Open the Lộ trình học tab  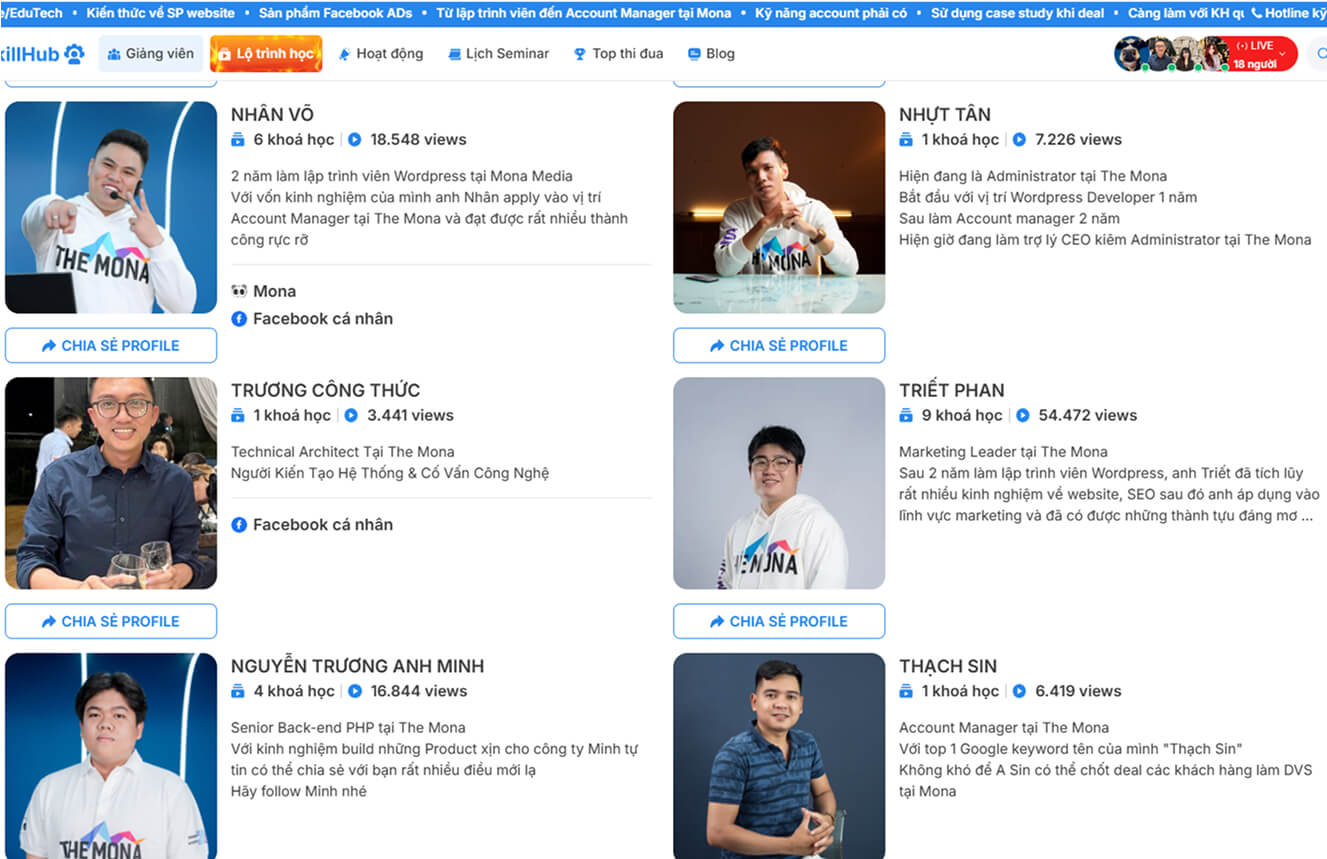(x=266, y=54)
